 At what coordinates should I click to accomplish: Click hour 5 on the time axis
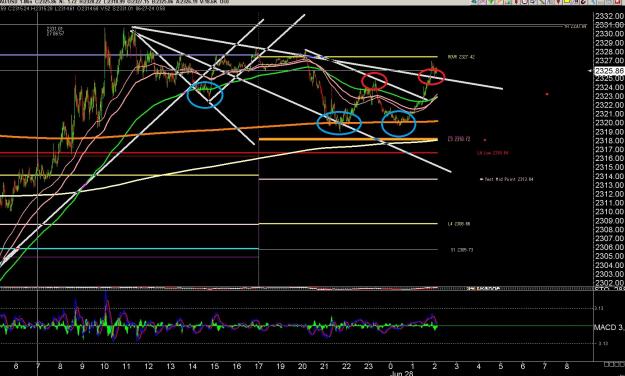tap(501, 366)
